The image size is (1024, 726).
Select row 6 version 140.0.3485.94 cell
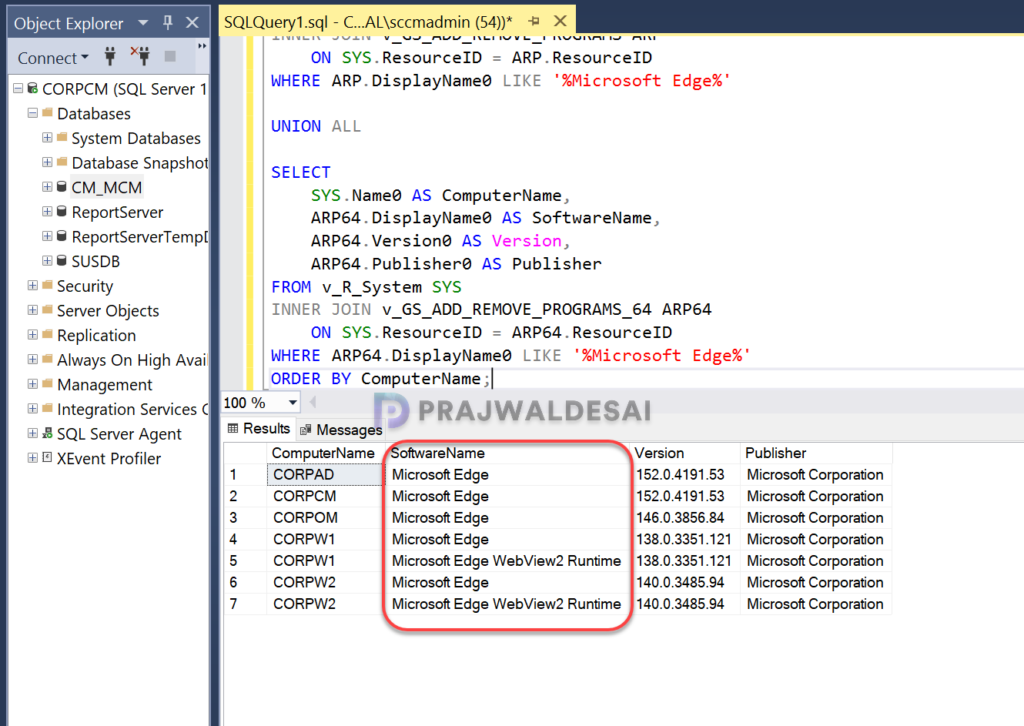point(685,582)
